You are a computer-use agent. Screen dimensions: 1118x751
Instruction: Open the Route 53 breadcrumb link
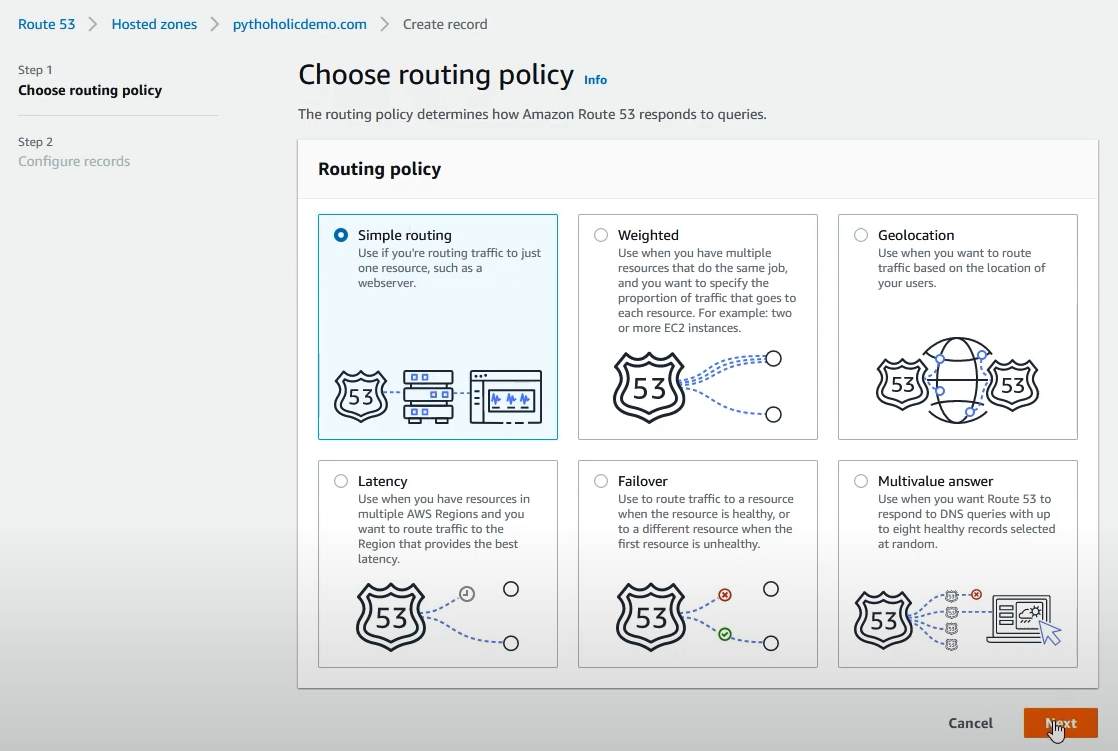[x=46, y=24]
